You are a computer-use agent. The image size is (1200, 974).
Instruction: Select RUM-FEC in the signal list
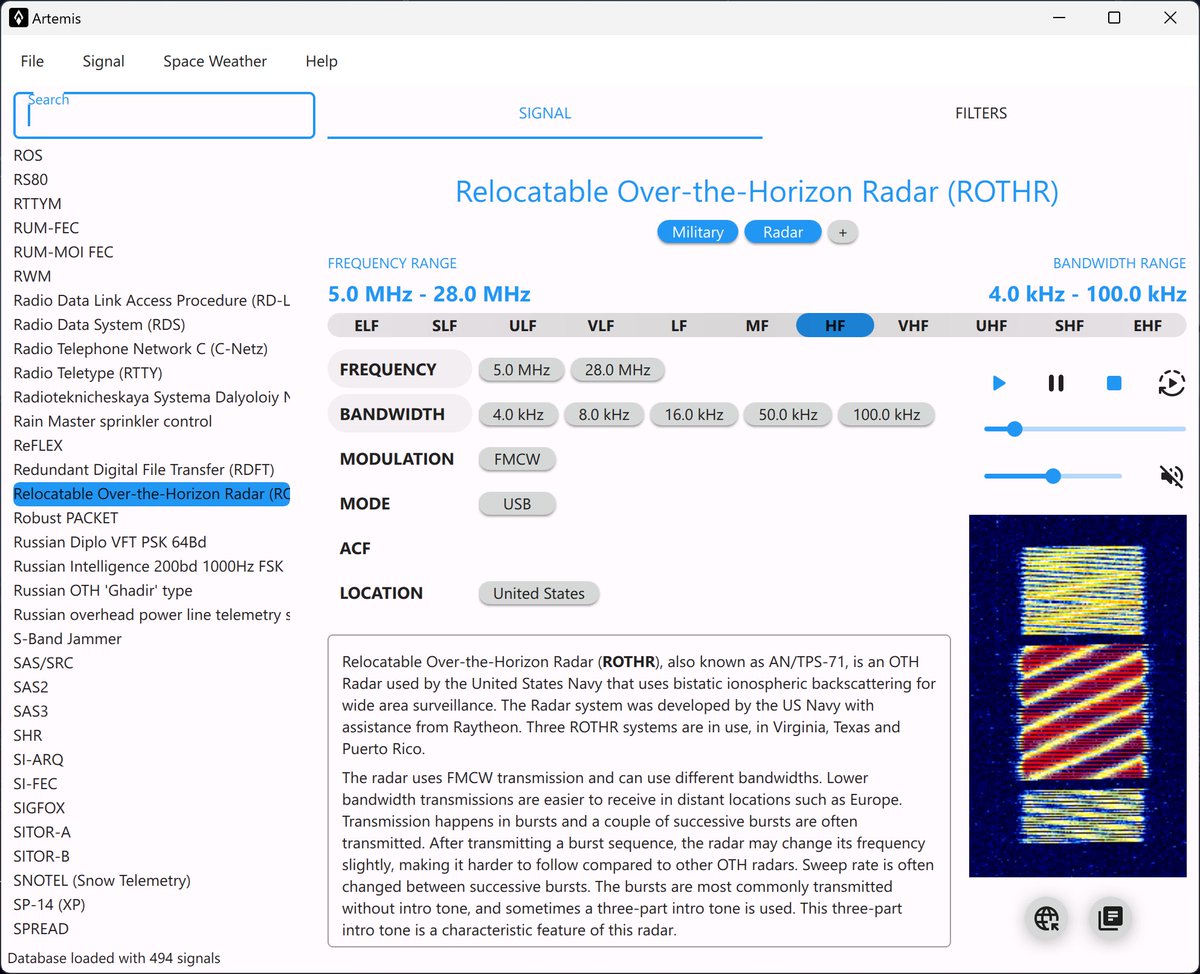152,228
